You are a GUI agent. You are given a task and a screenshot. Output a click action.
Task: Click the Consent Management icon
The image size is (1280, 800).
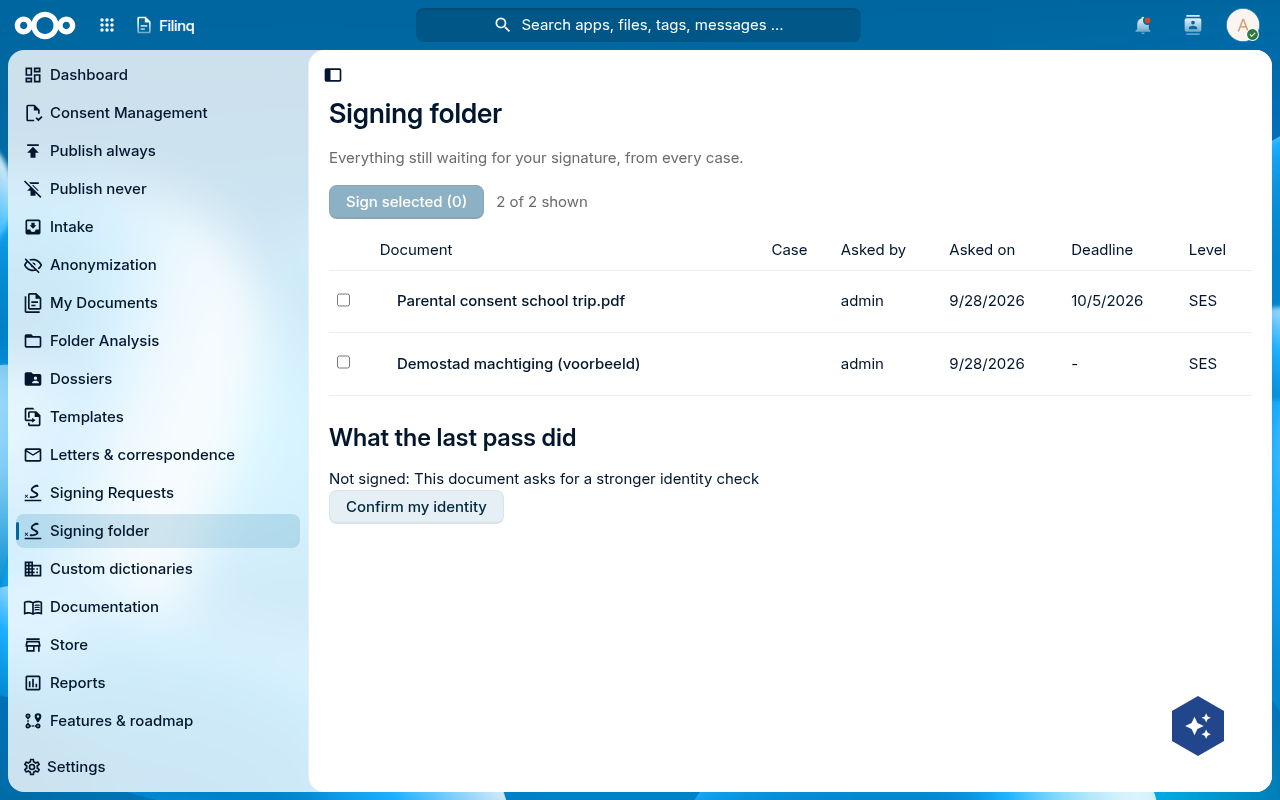pos(33,113)
